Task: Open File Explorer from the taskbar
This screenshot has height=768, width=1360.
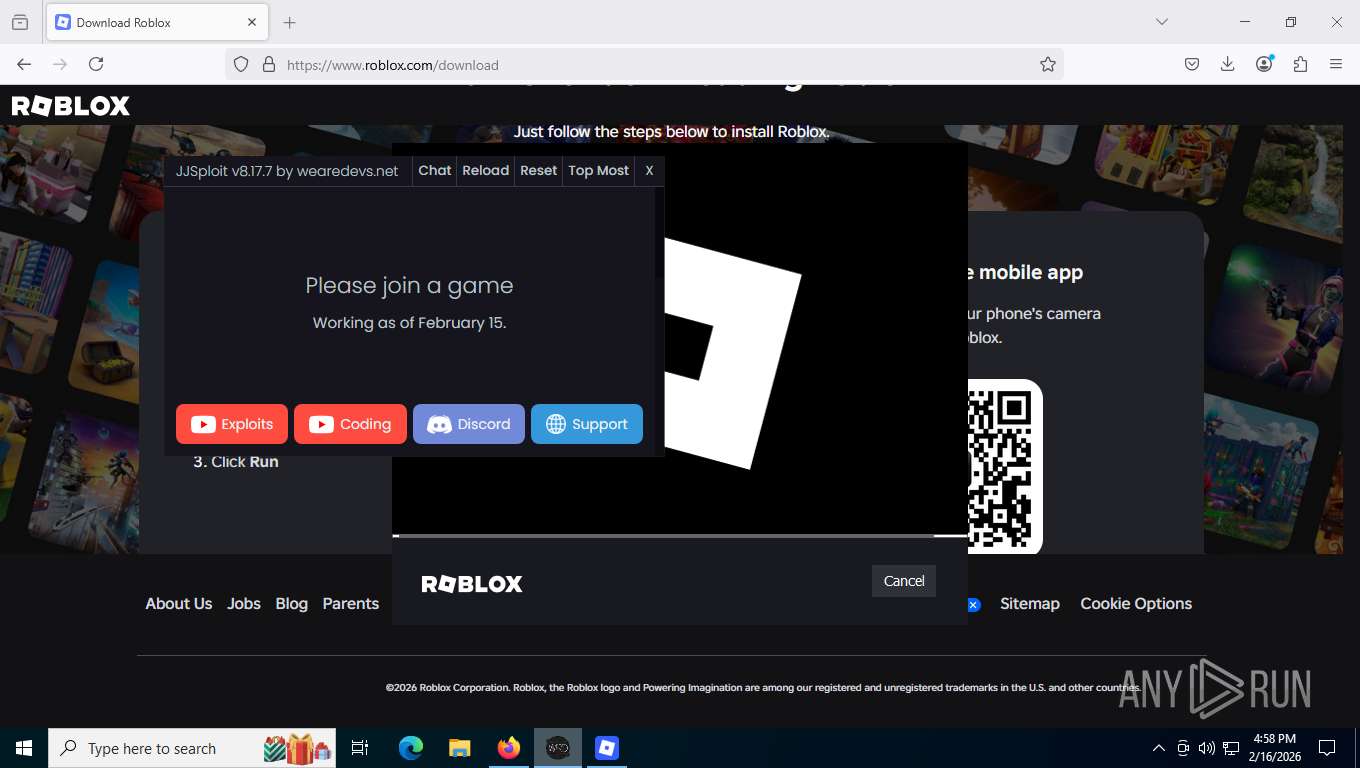Action: (x=460, y=748)
